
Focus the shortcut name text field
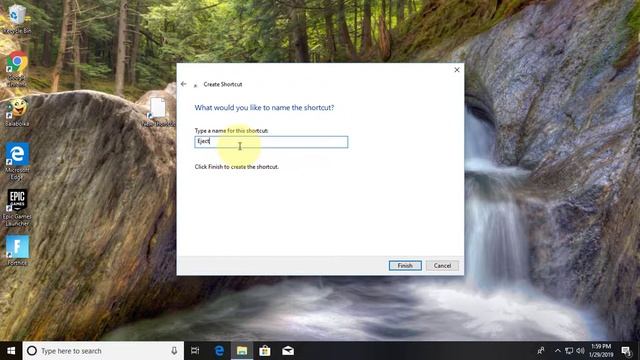pyautogui.click(x=271, y=142)
